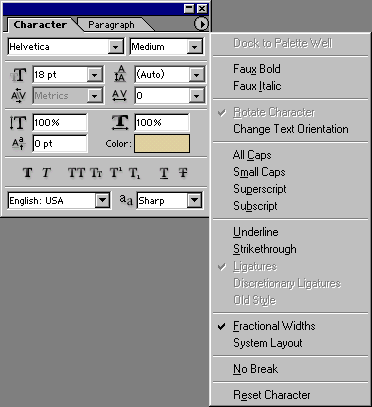Screen dimensions: 372x407
Task: Toggle the Faux Bold T icon
Action: (x=27, y=173)
